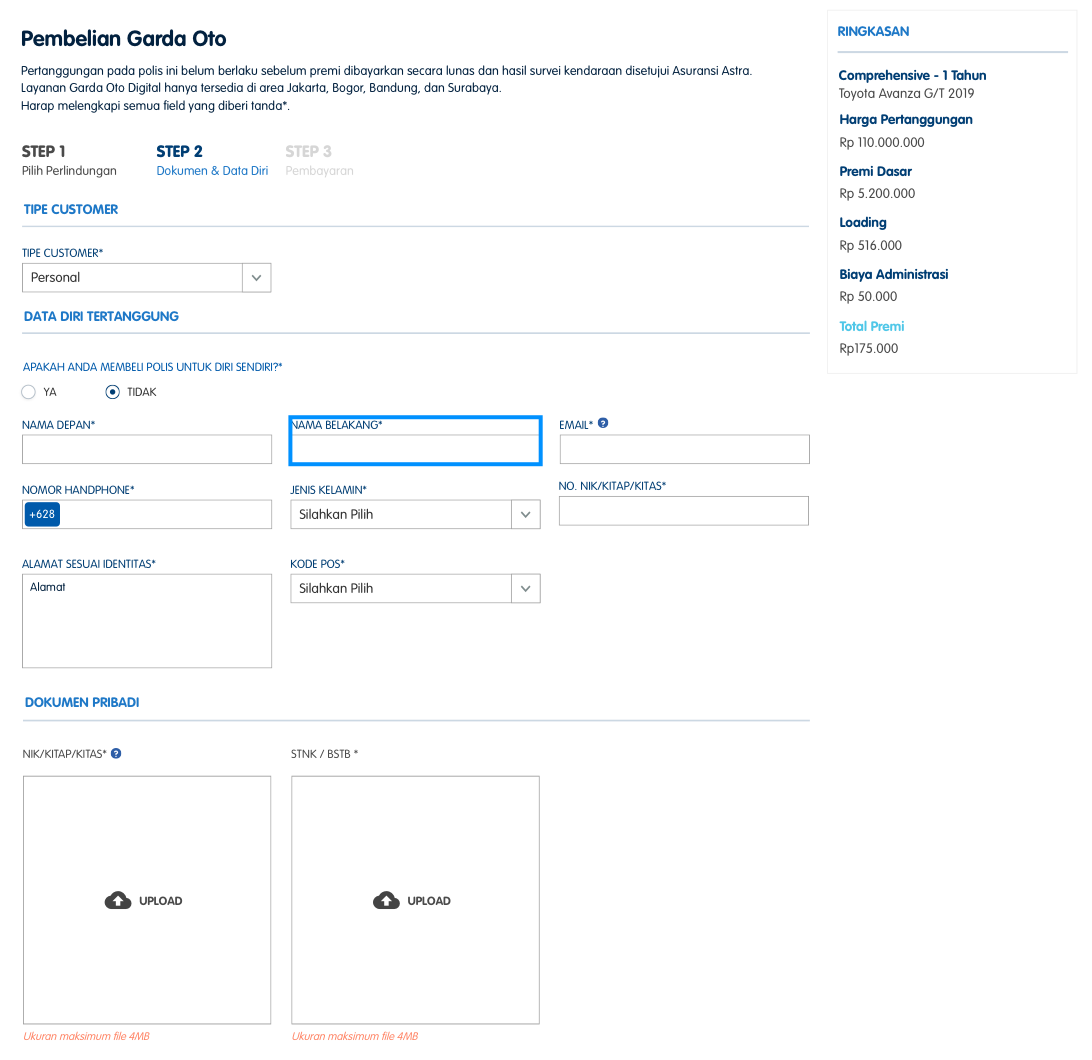Click the cloud upload icon for NIK/KITAP/KITAS
Screen dimensions: 1092x1060
pos(118,900)
